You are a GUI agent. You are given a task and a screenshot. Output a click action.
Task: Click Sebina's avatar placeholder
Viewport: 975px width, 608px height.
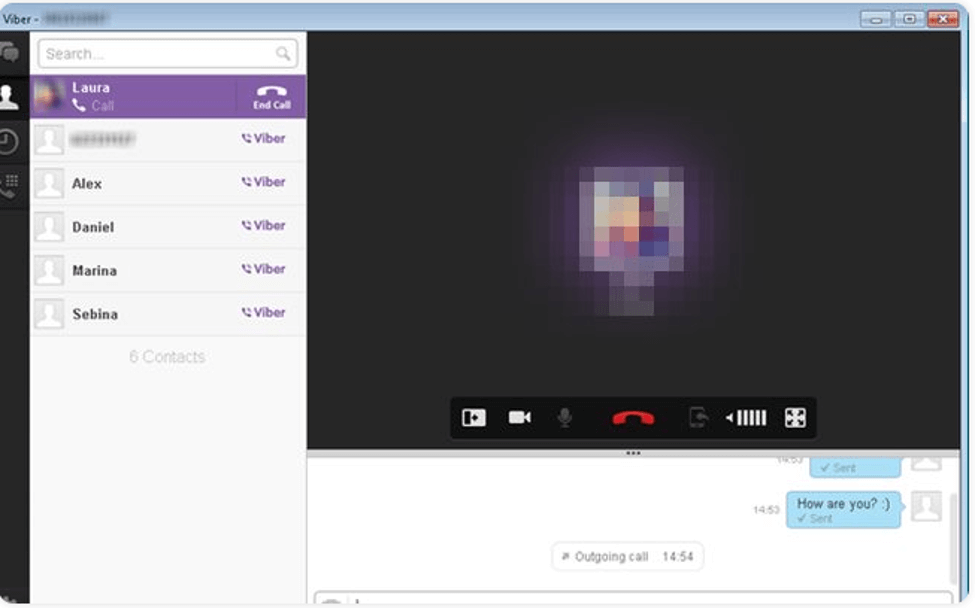coord(49,314)
